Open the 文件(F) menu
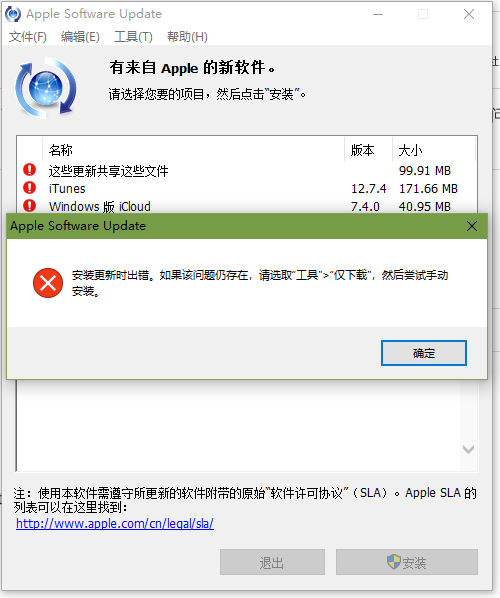Viewport: 500px width, 598px height. pos(28,37)
